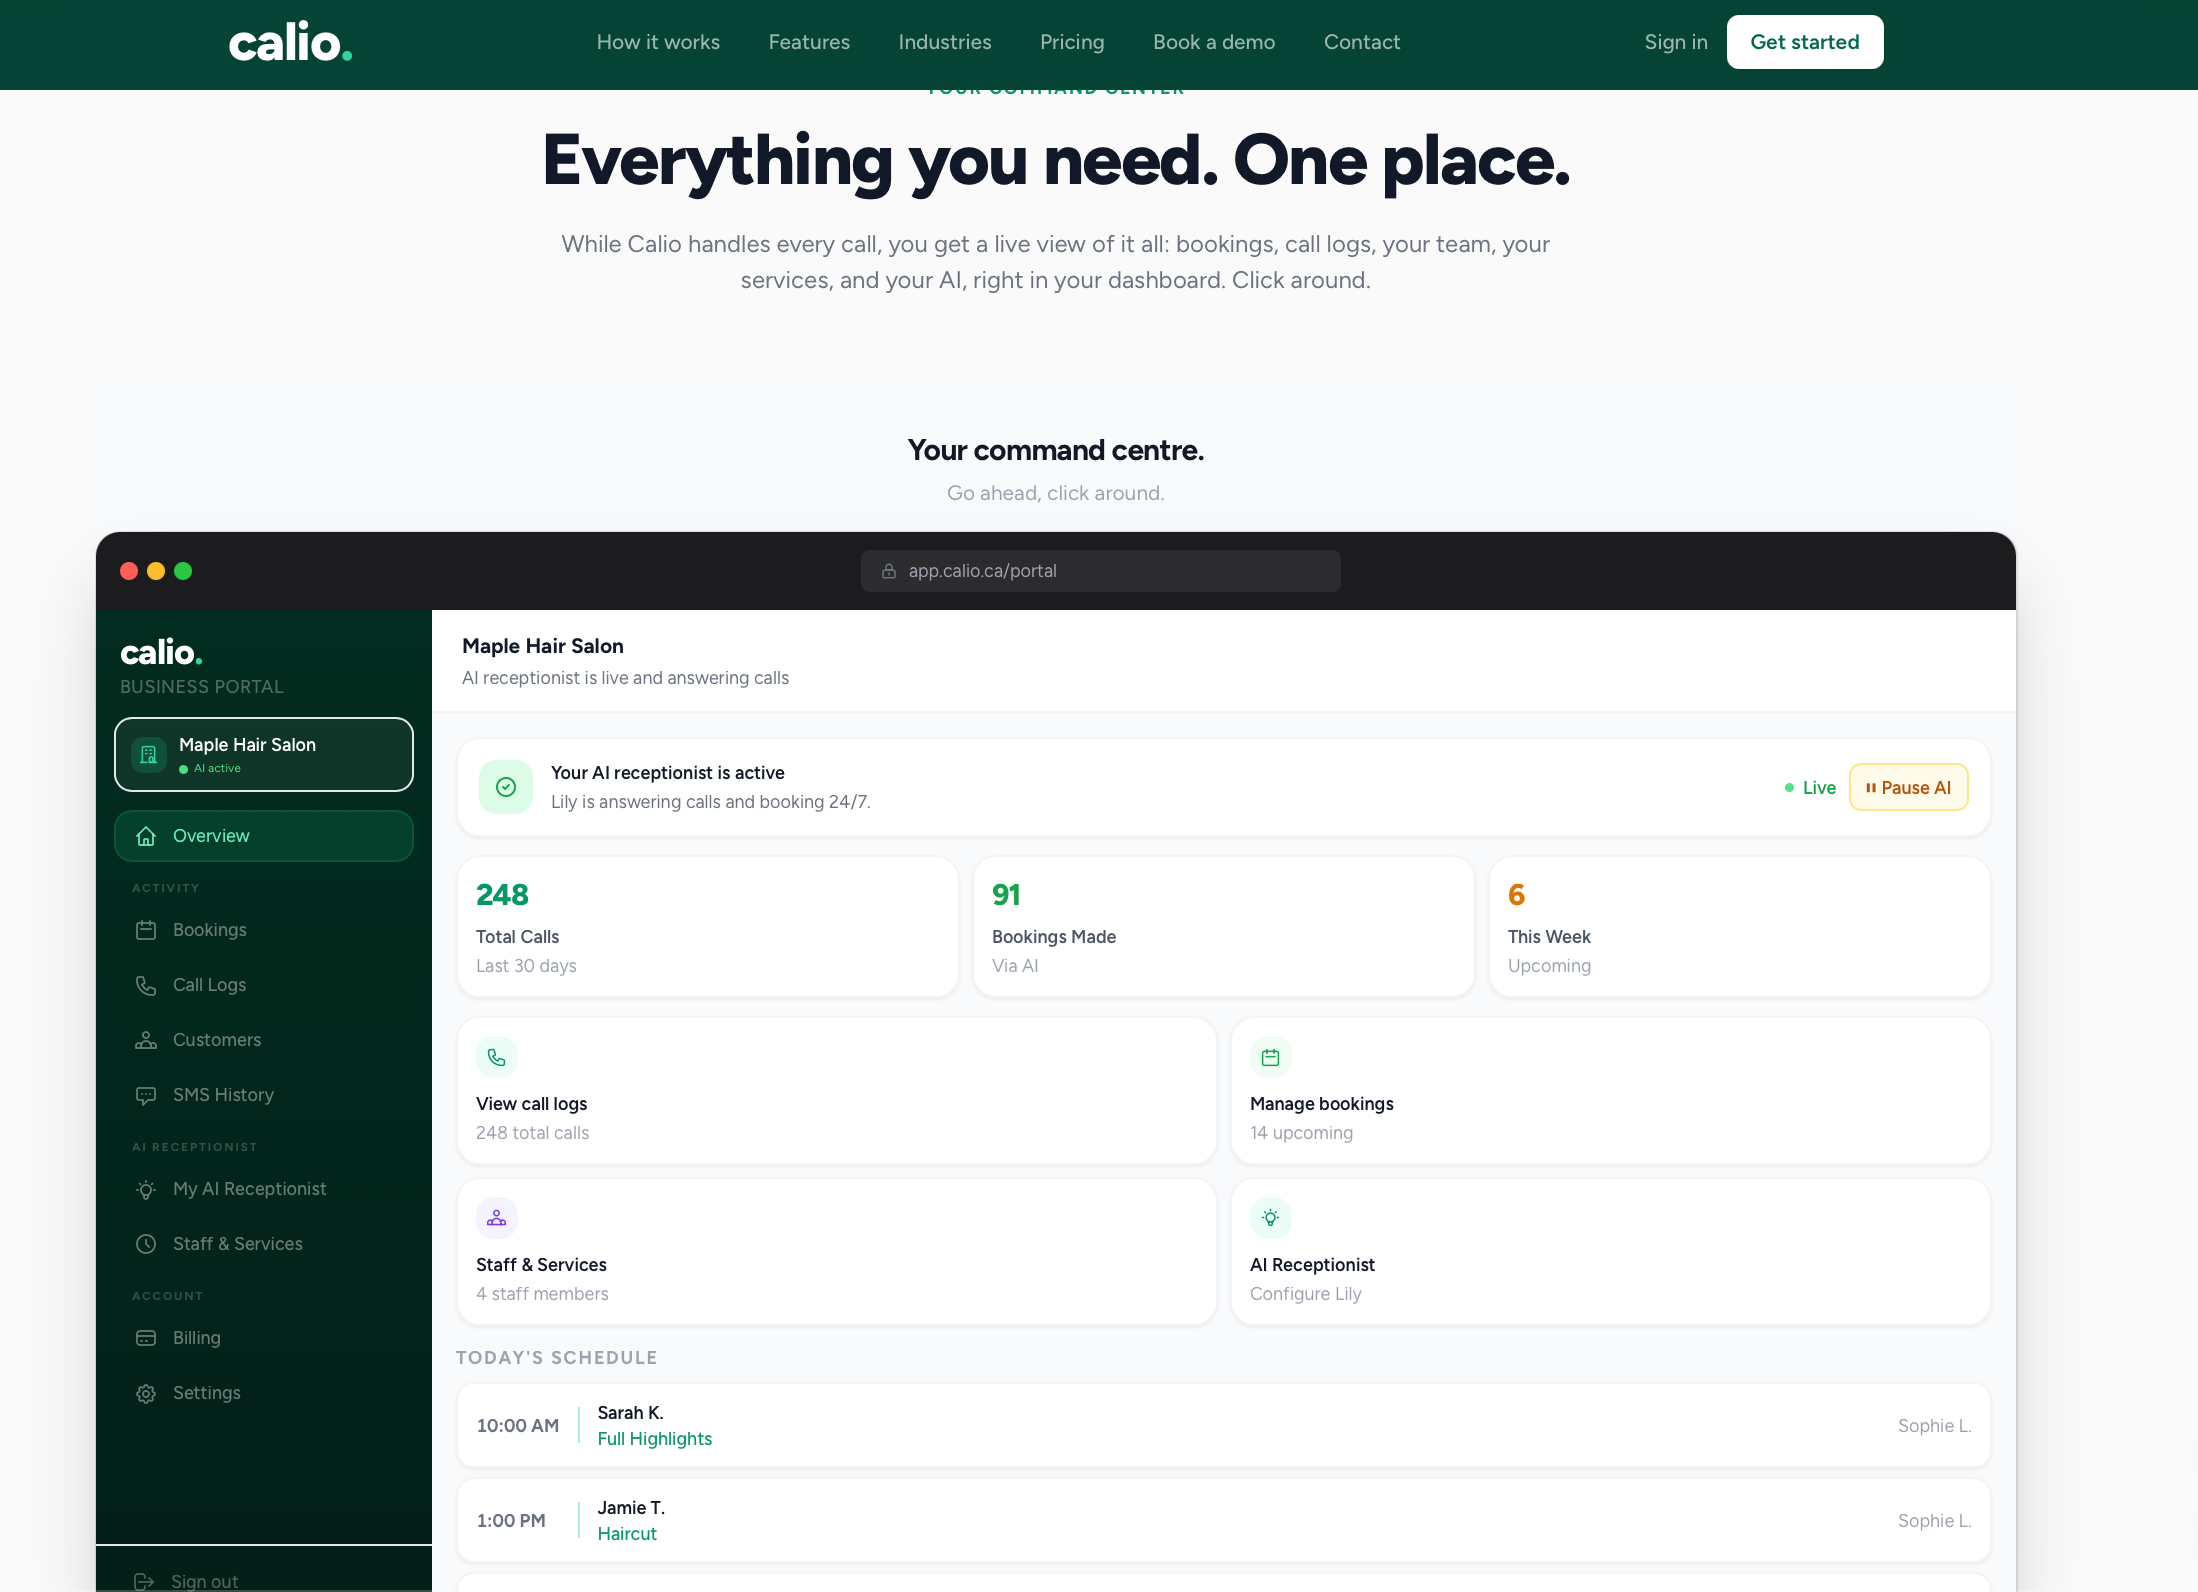Click the phone icon on View call logs card

pyautogui.click(x=497, y=1057)
